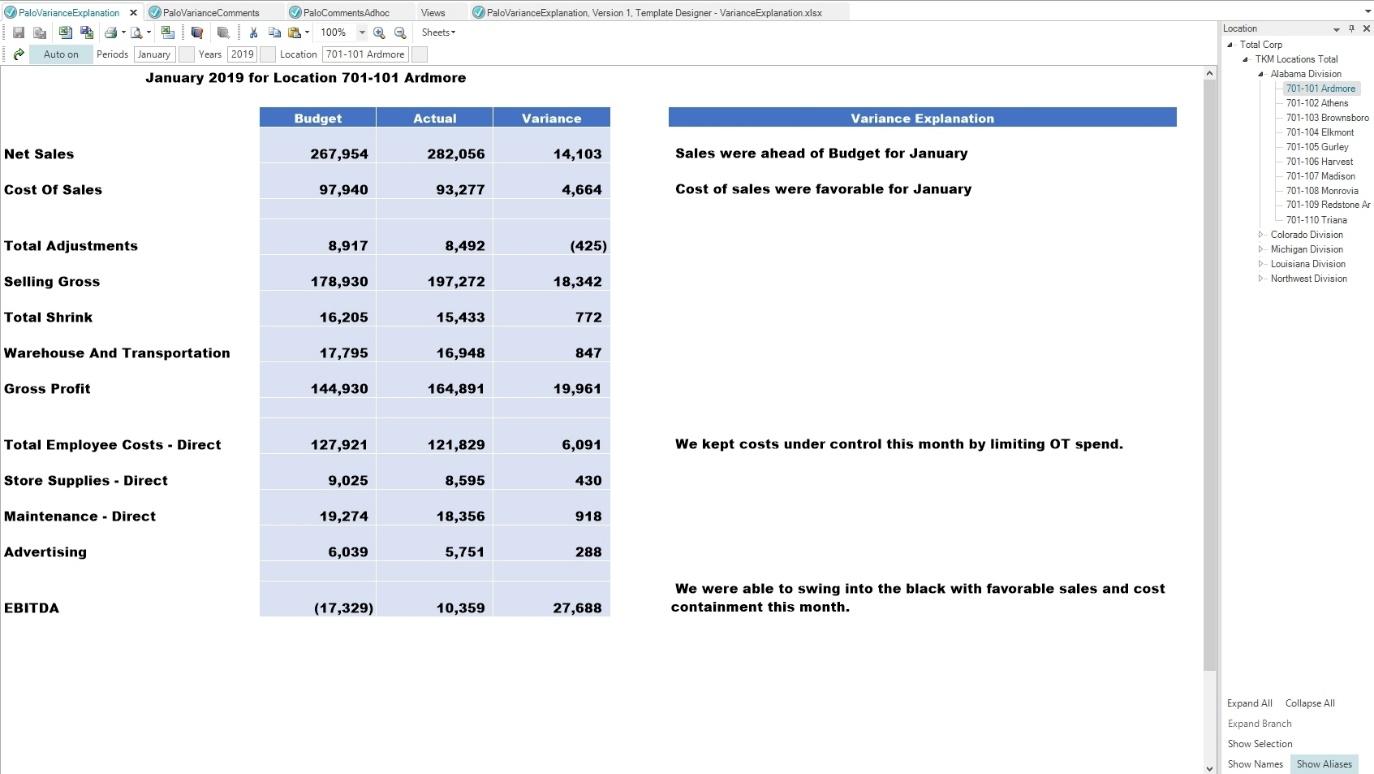
Task: Click Expand Branch link
Action: 1260,723
